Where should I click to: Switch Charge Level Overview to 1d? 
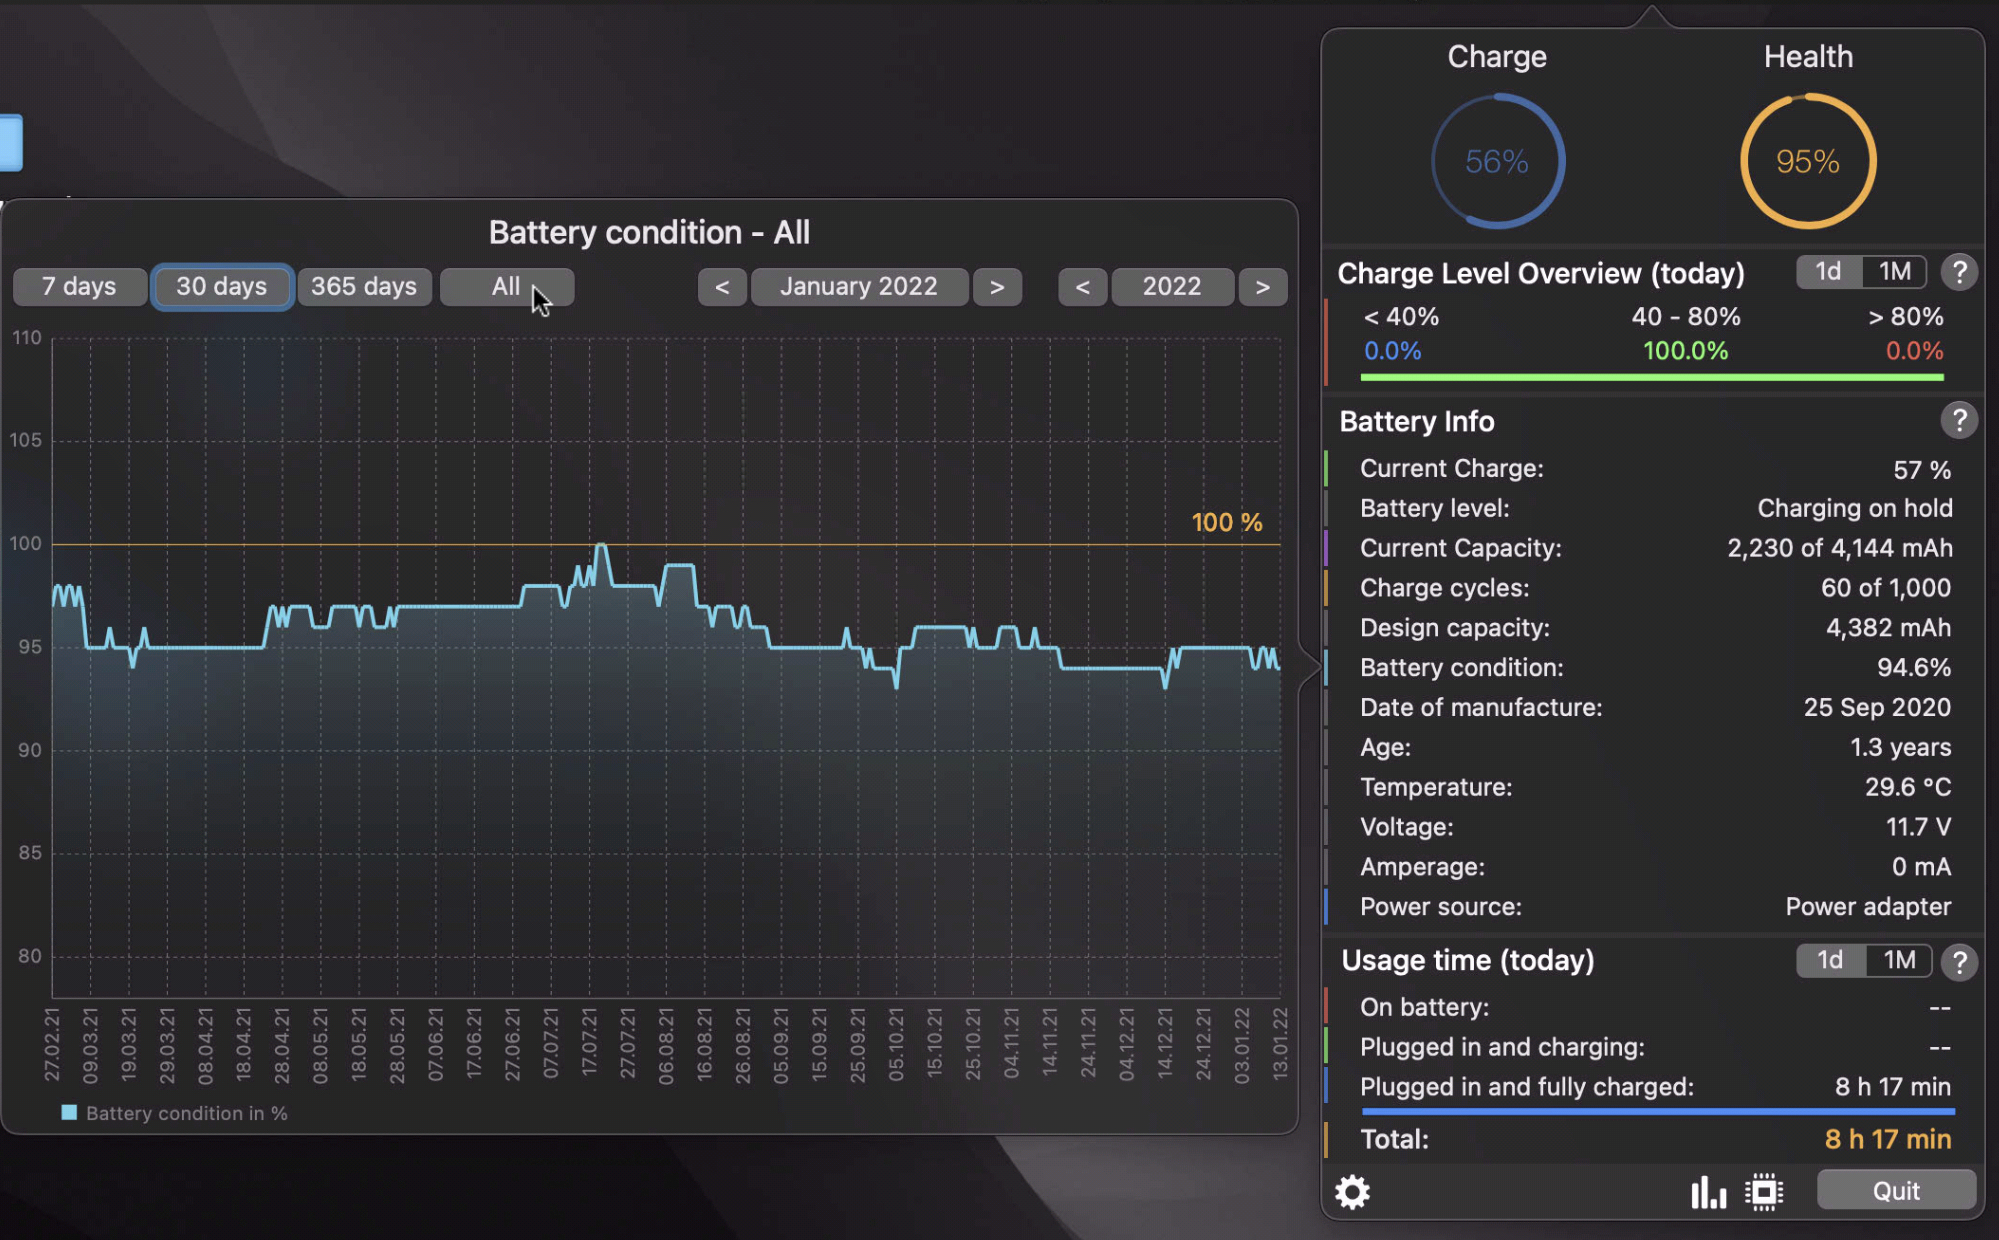click(1829, 272)
